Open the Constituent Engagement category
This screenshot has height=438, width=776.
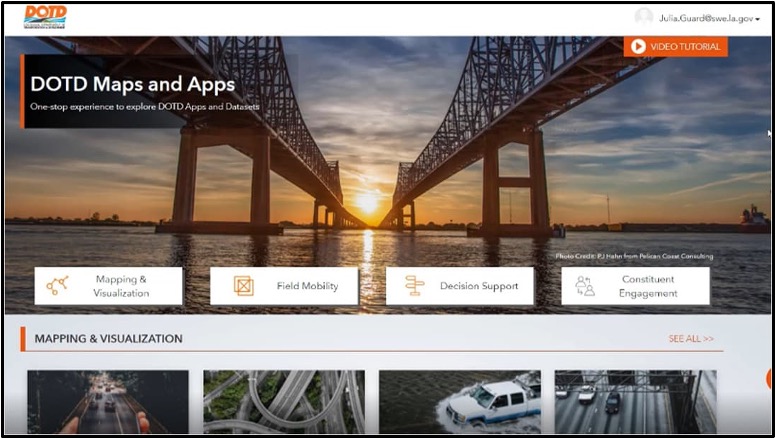click(x=635, y=286)
